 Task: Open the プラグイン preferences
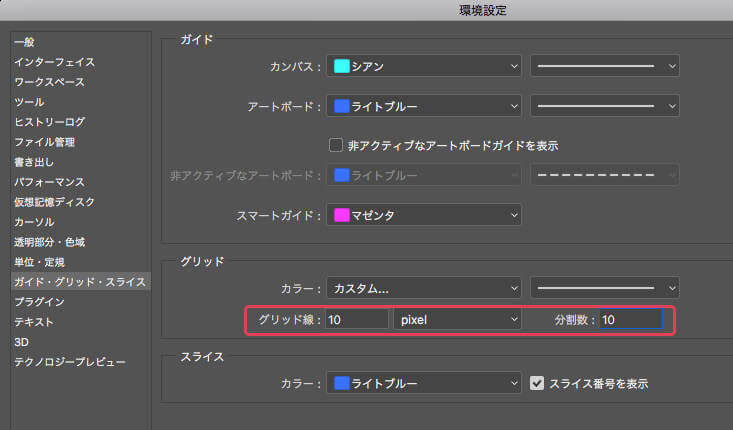pos(39,302)
